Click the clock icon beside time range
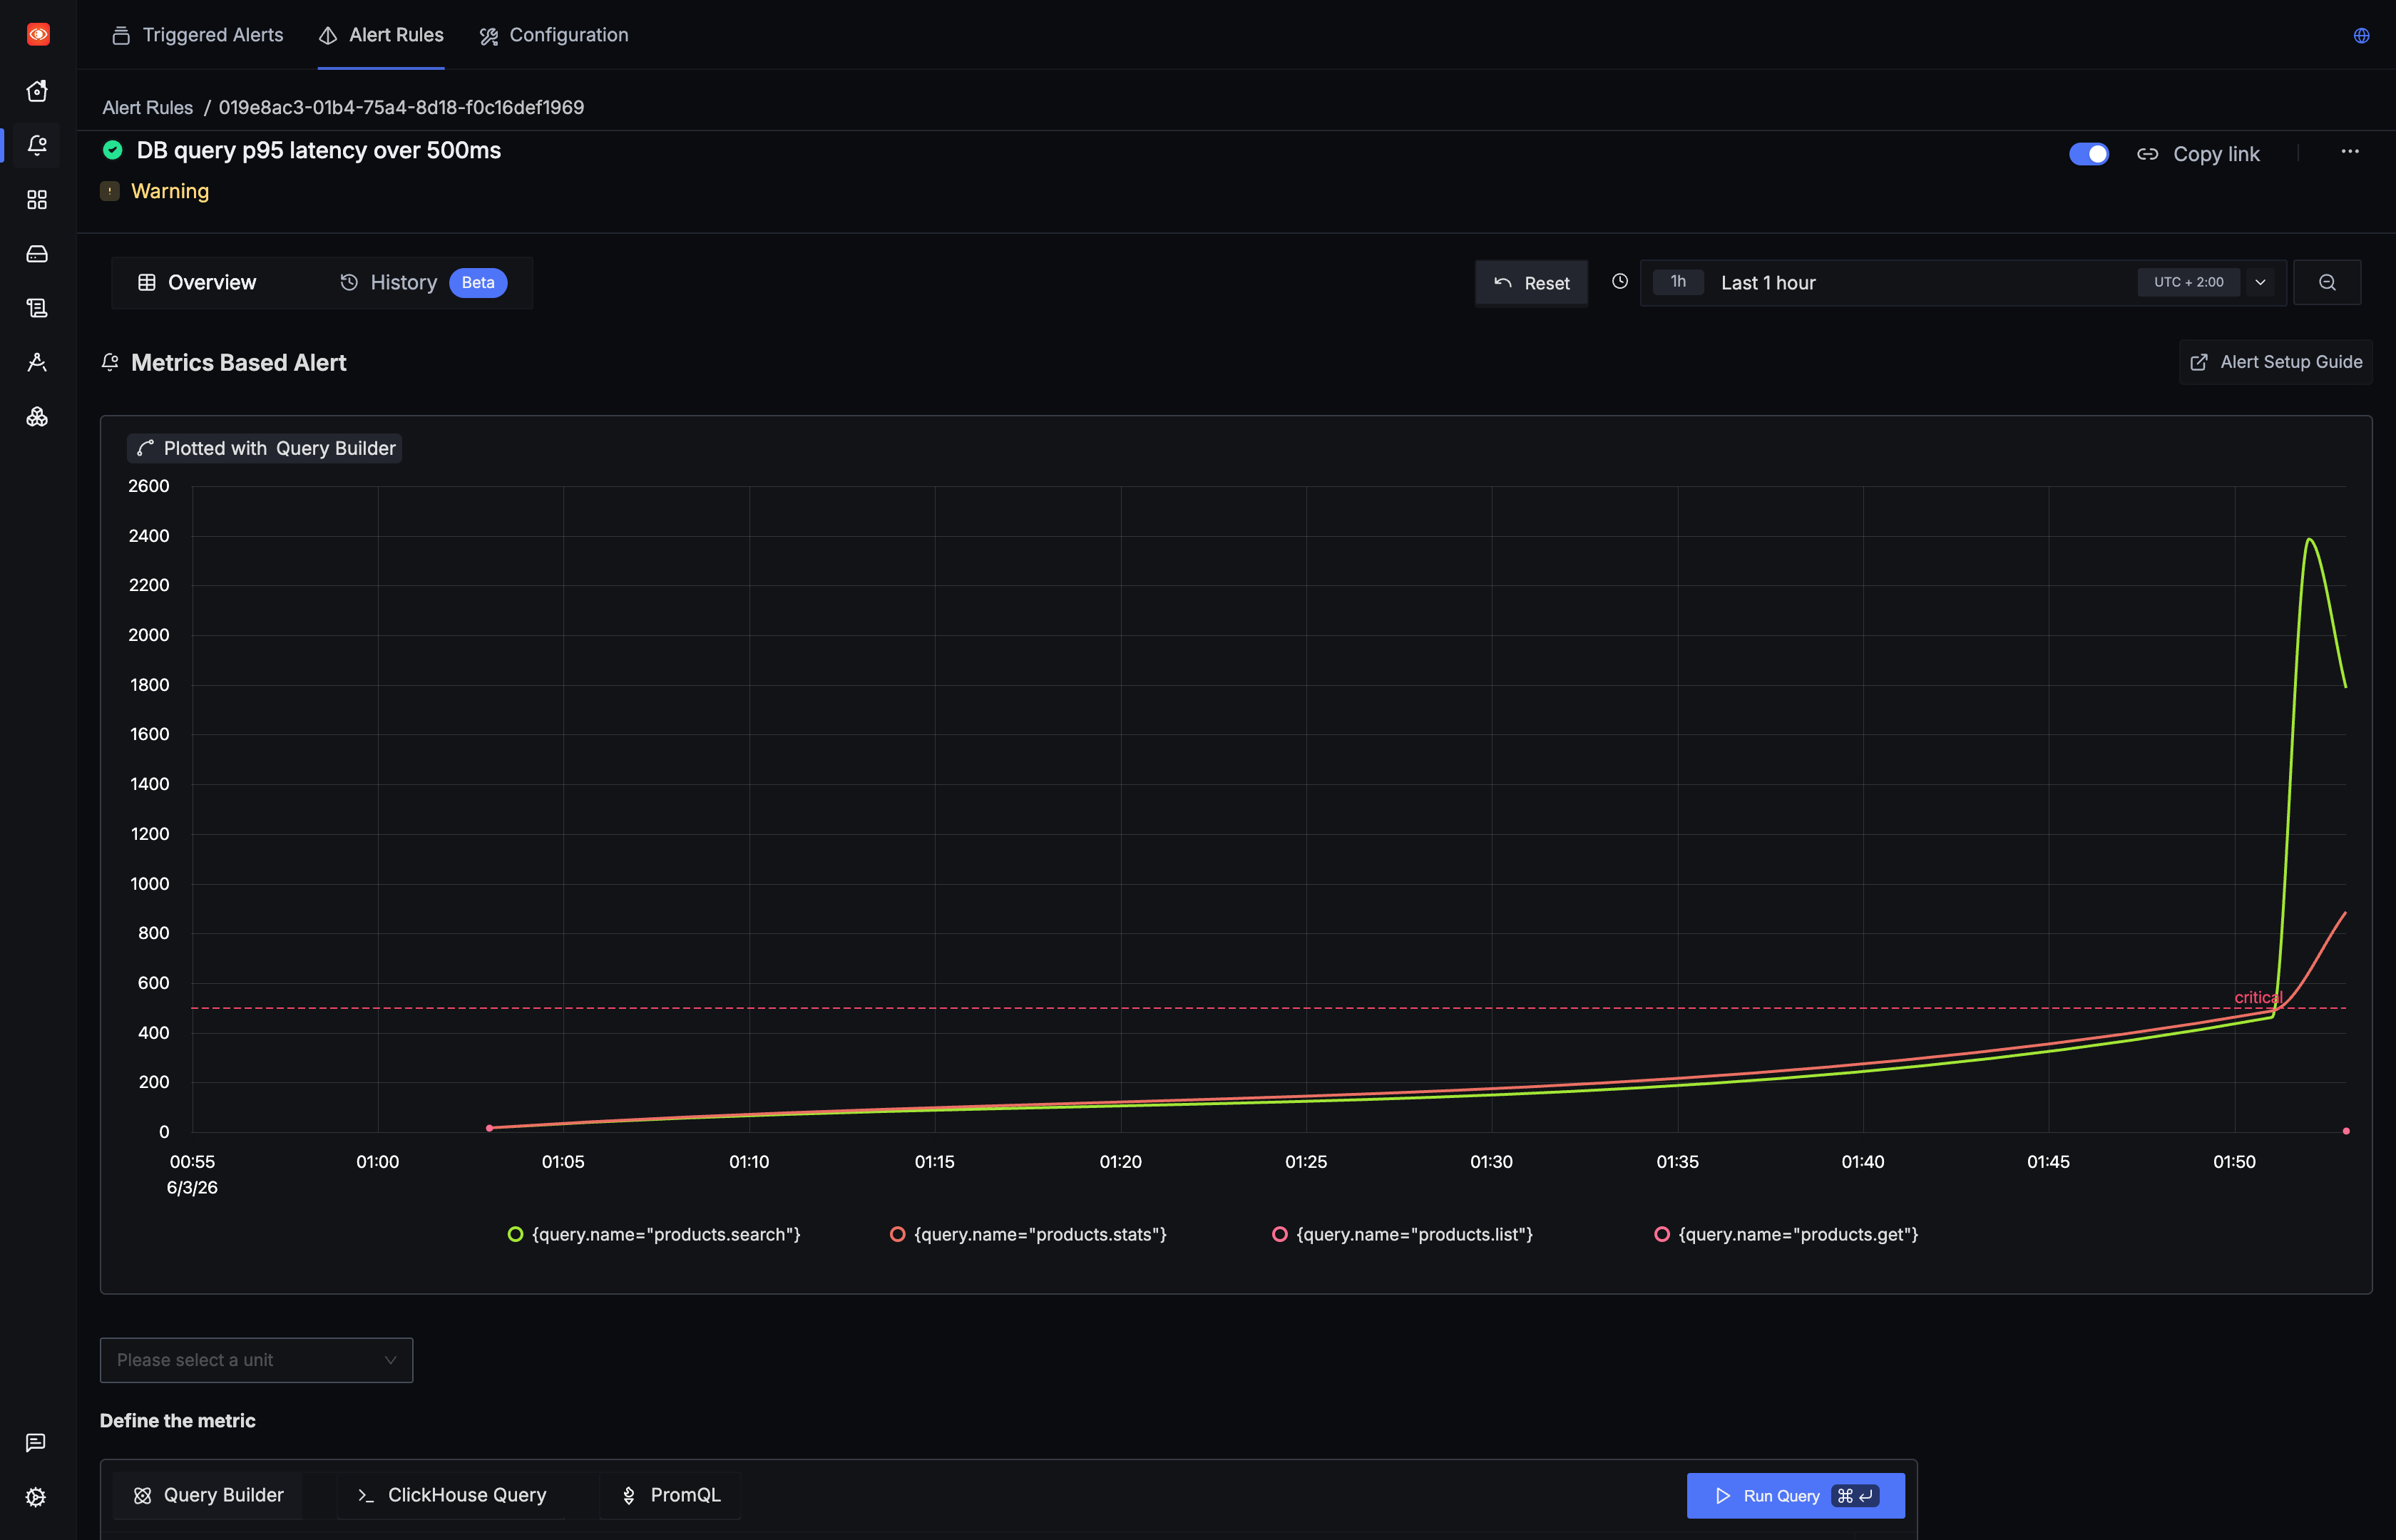This screenshot has width=2396, height=1540. [1620, 282]
